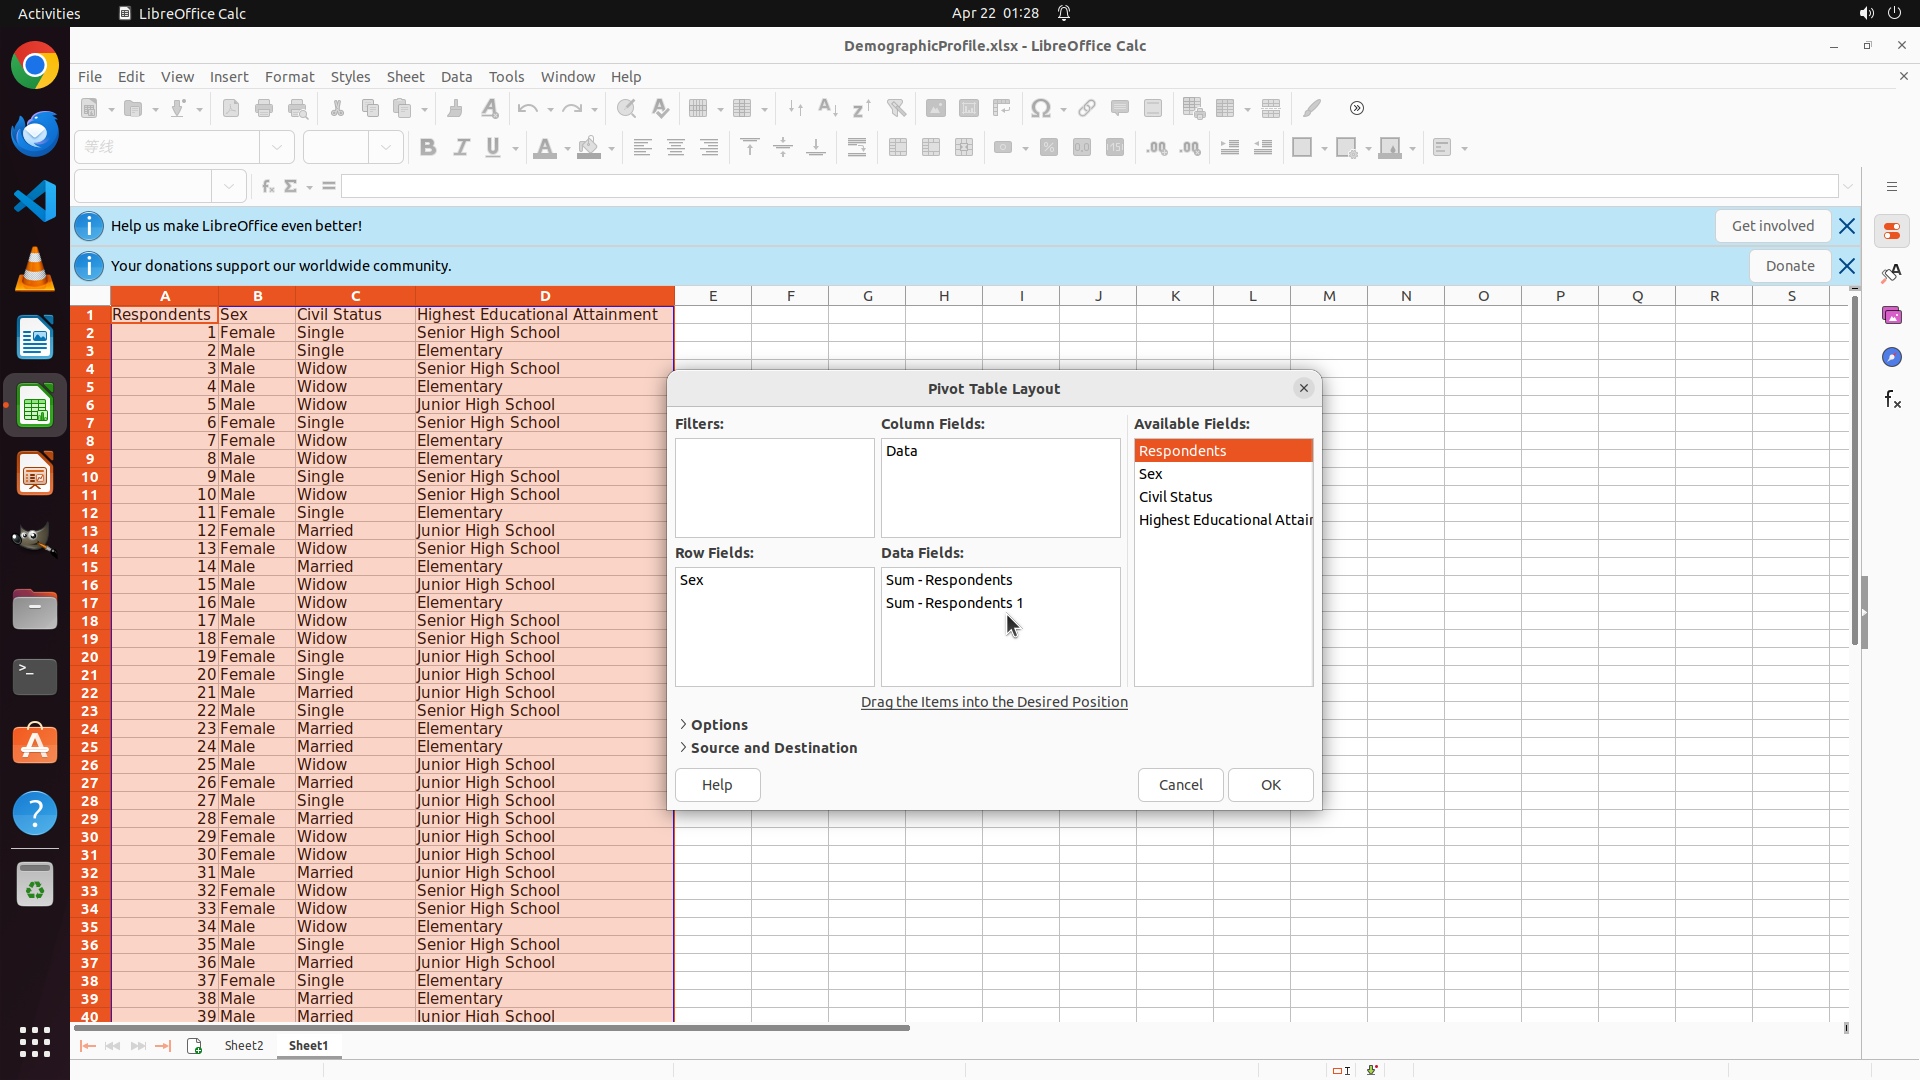This screenshot has height=1080, width=1920.
Task: Open the font name dropdown
Action: [277, 147]
